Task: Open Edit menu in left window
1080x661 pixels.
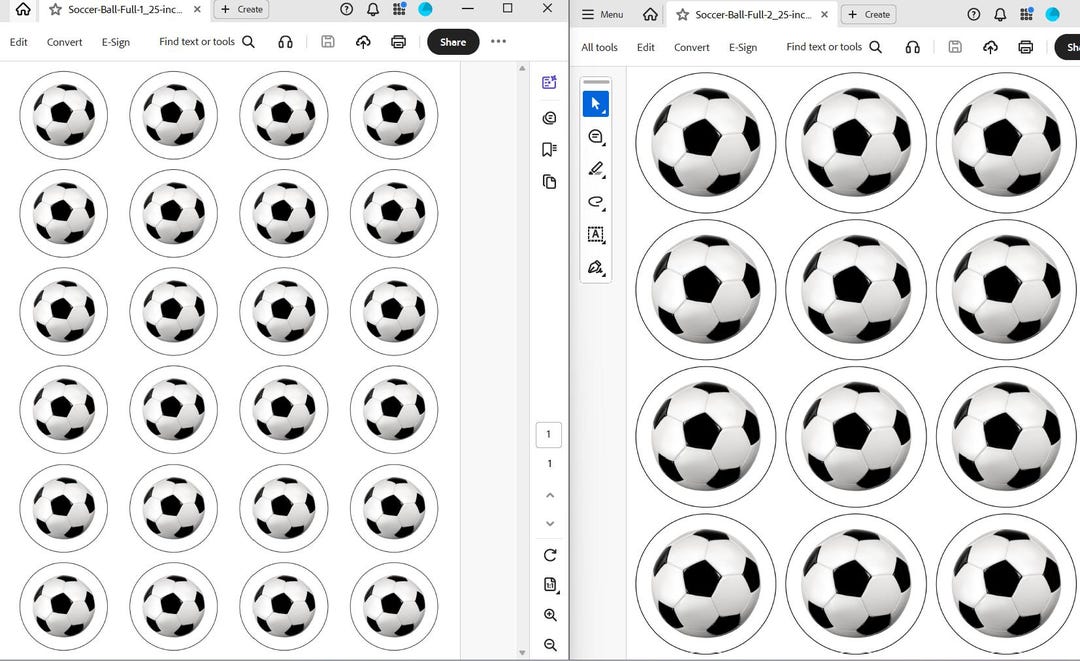Action: point(19,42)
